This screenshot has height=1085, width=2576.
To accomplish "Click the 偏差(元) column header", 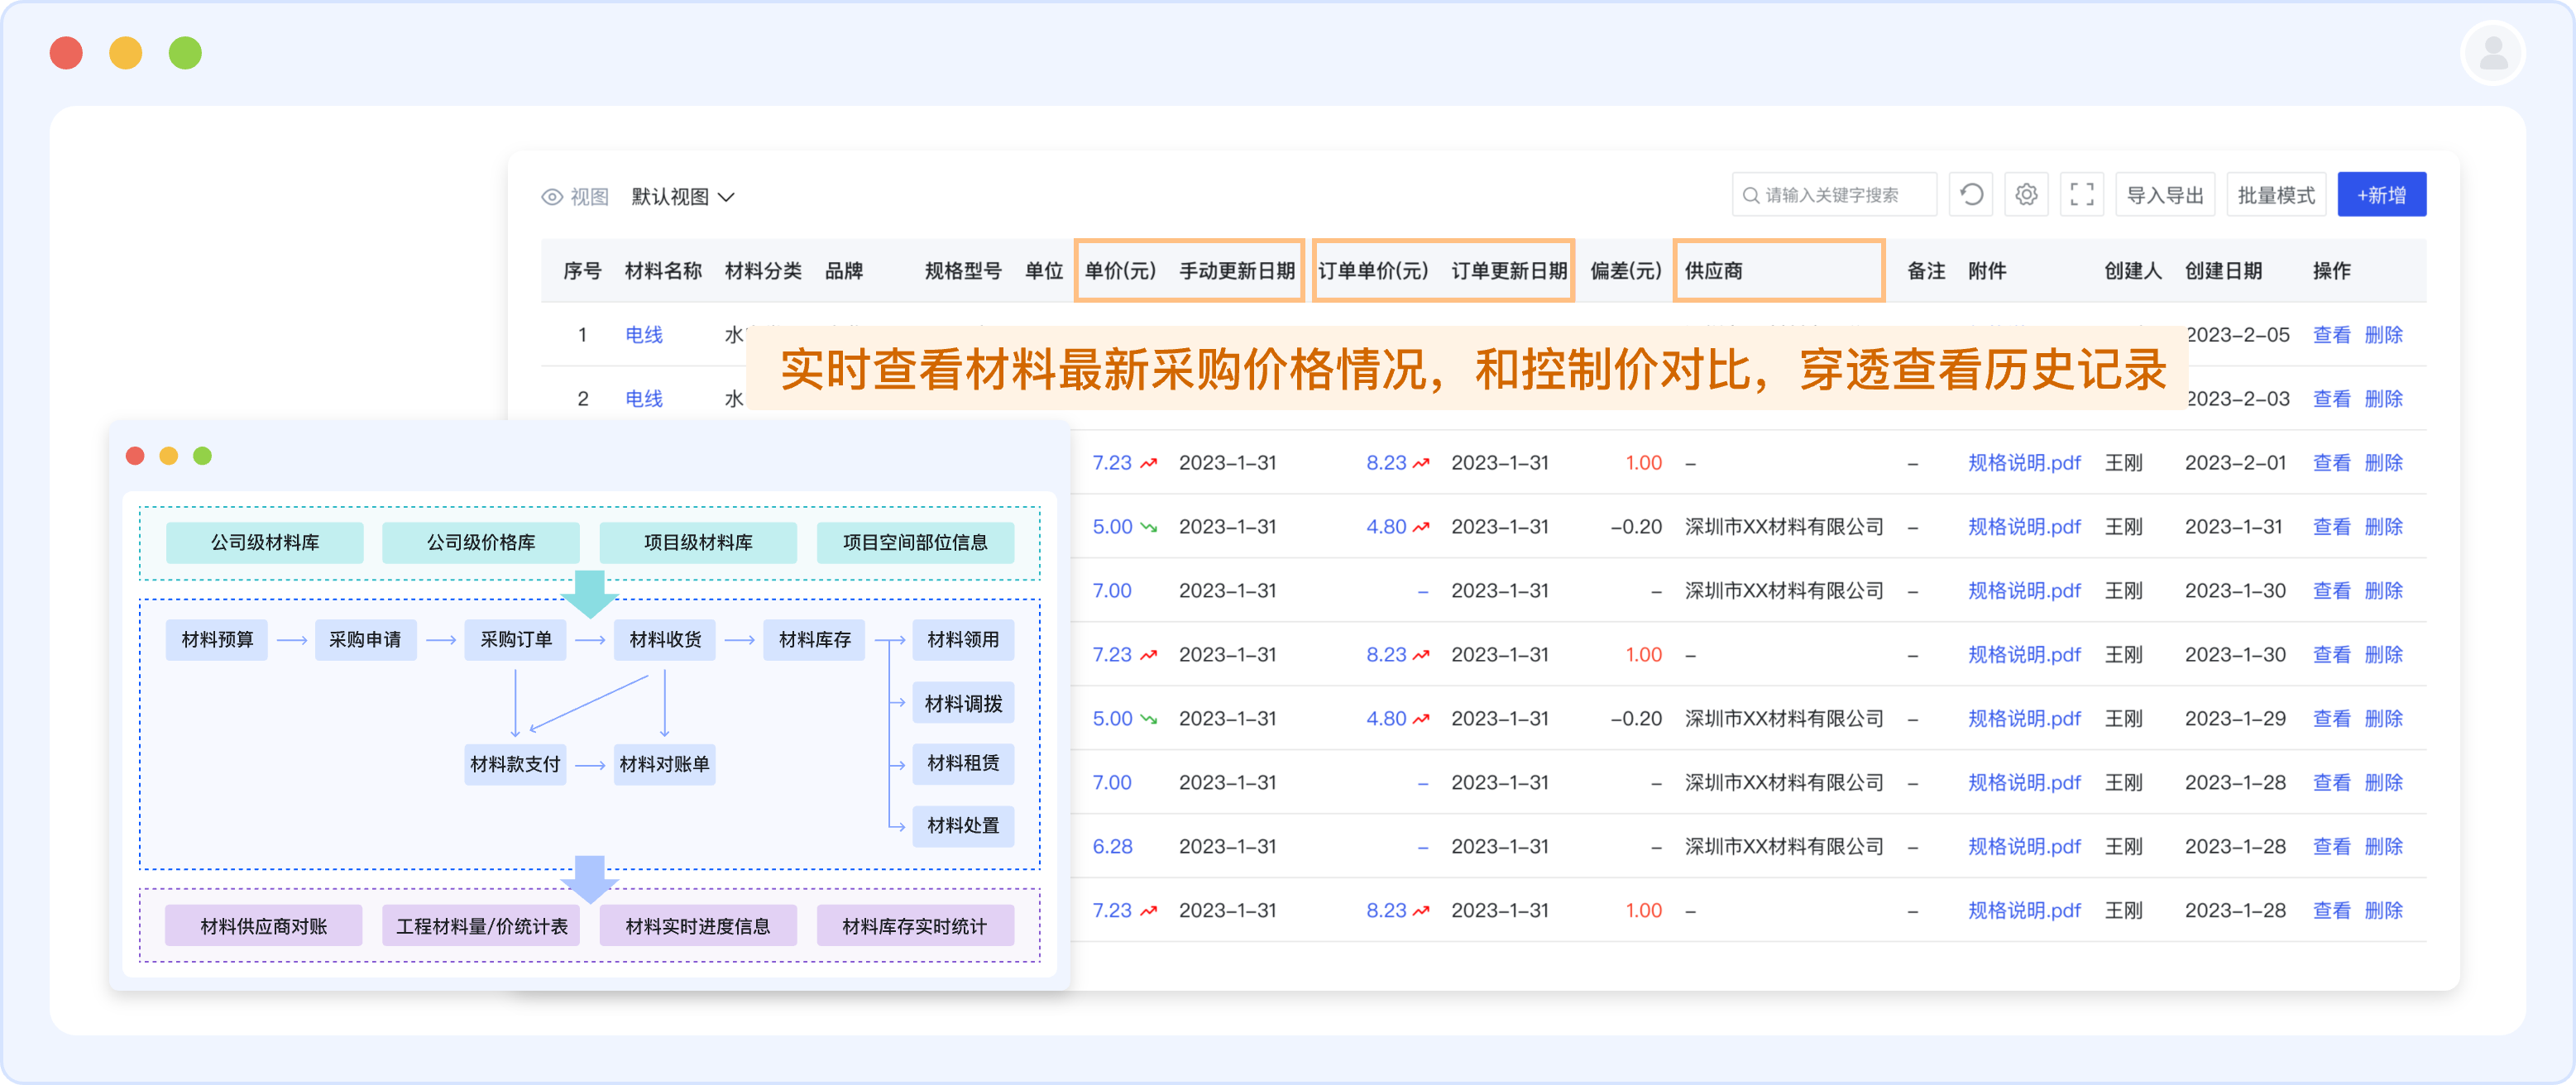I will (1626, 271).
